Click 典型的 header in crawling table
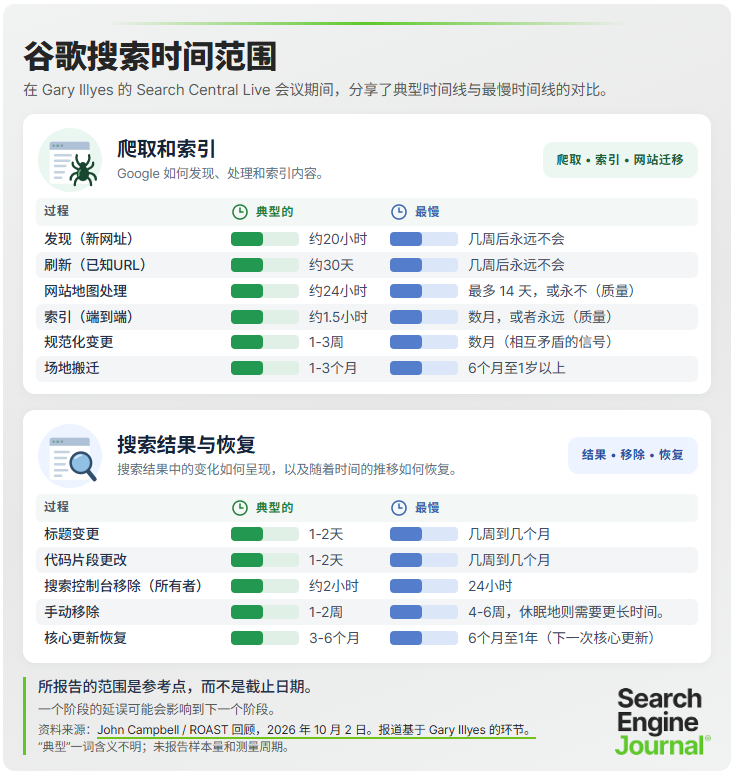The width and height of the screenshot is (740, 777). point(275,212)
